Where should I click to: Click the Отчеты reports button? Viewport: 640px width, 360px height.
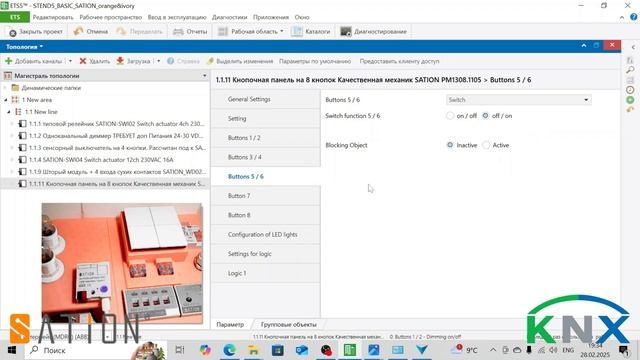pyautogui.click(x=190, y=31)
